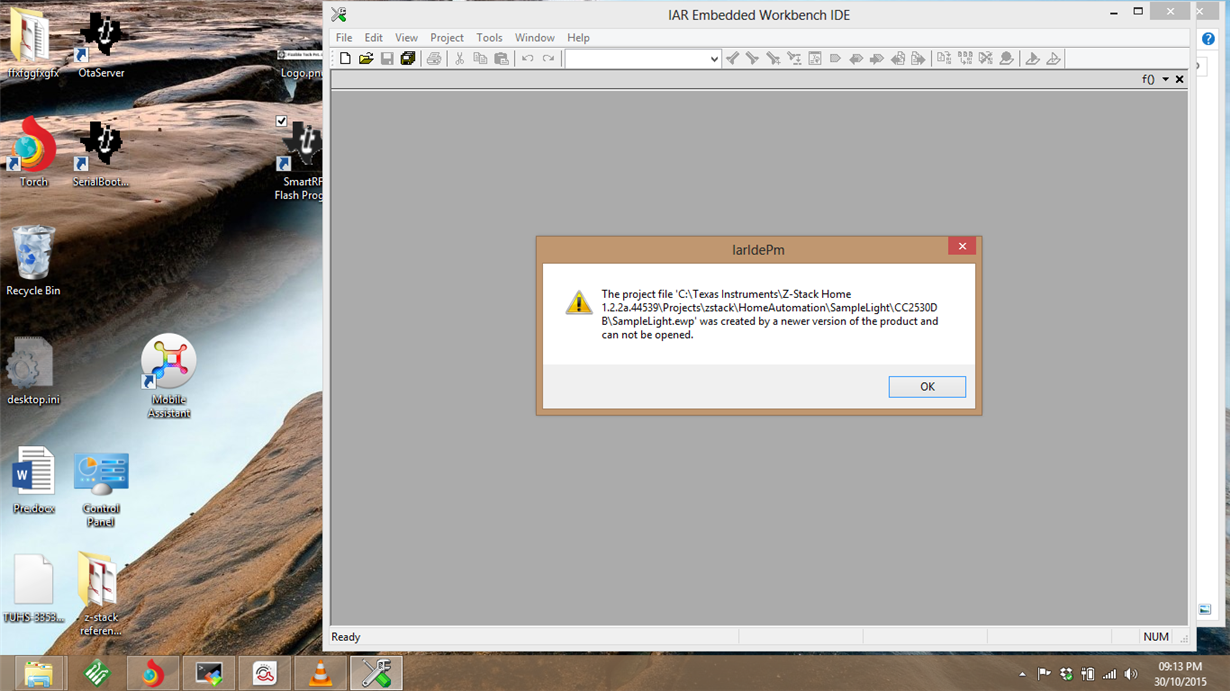Screen dimensions: 1230x691
Task: Click the Ready status bar text
Action: point(346,637)
